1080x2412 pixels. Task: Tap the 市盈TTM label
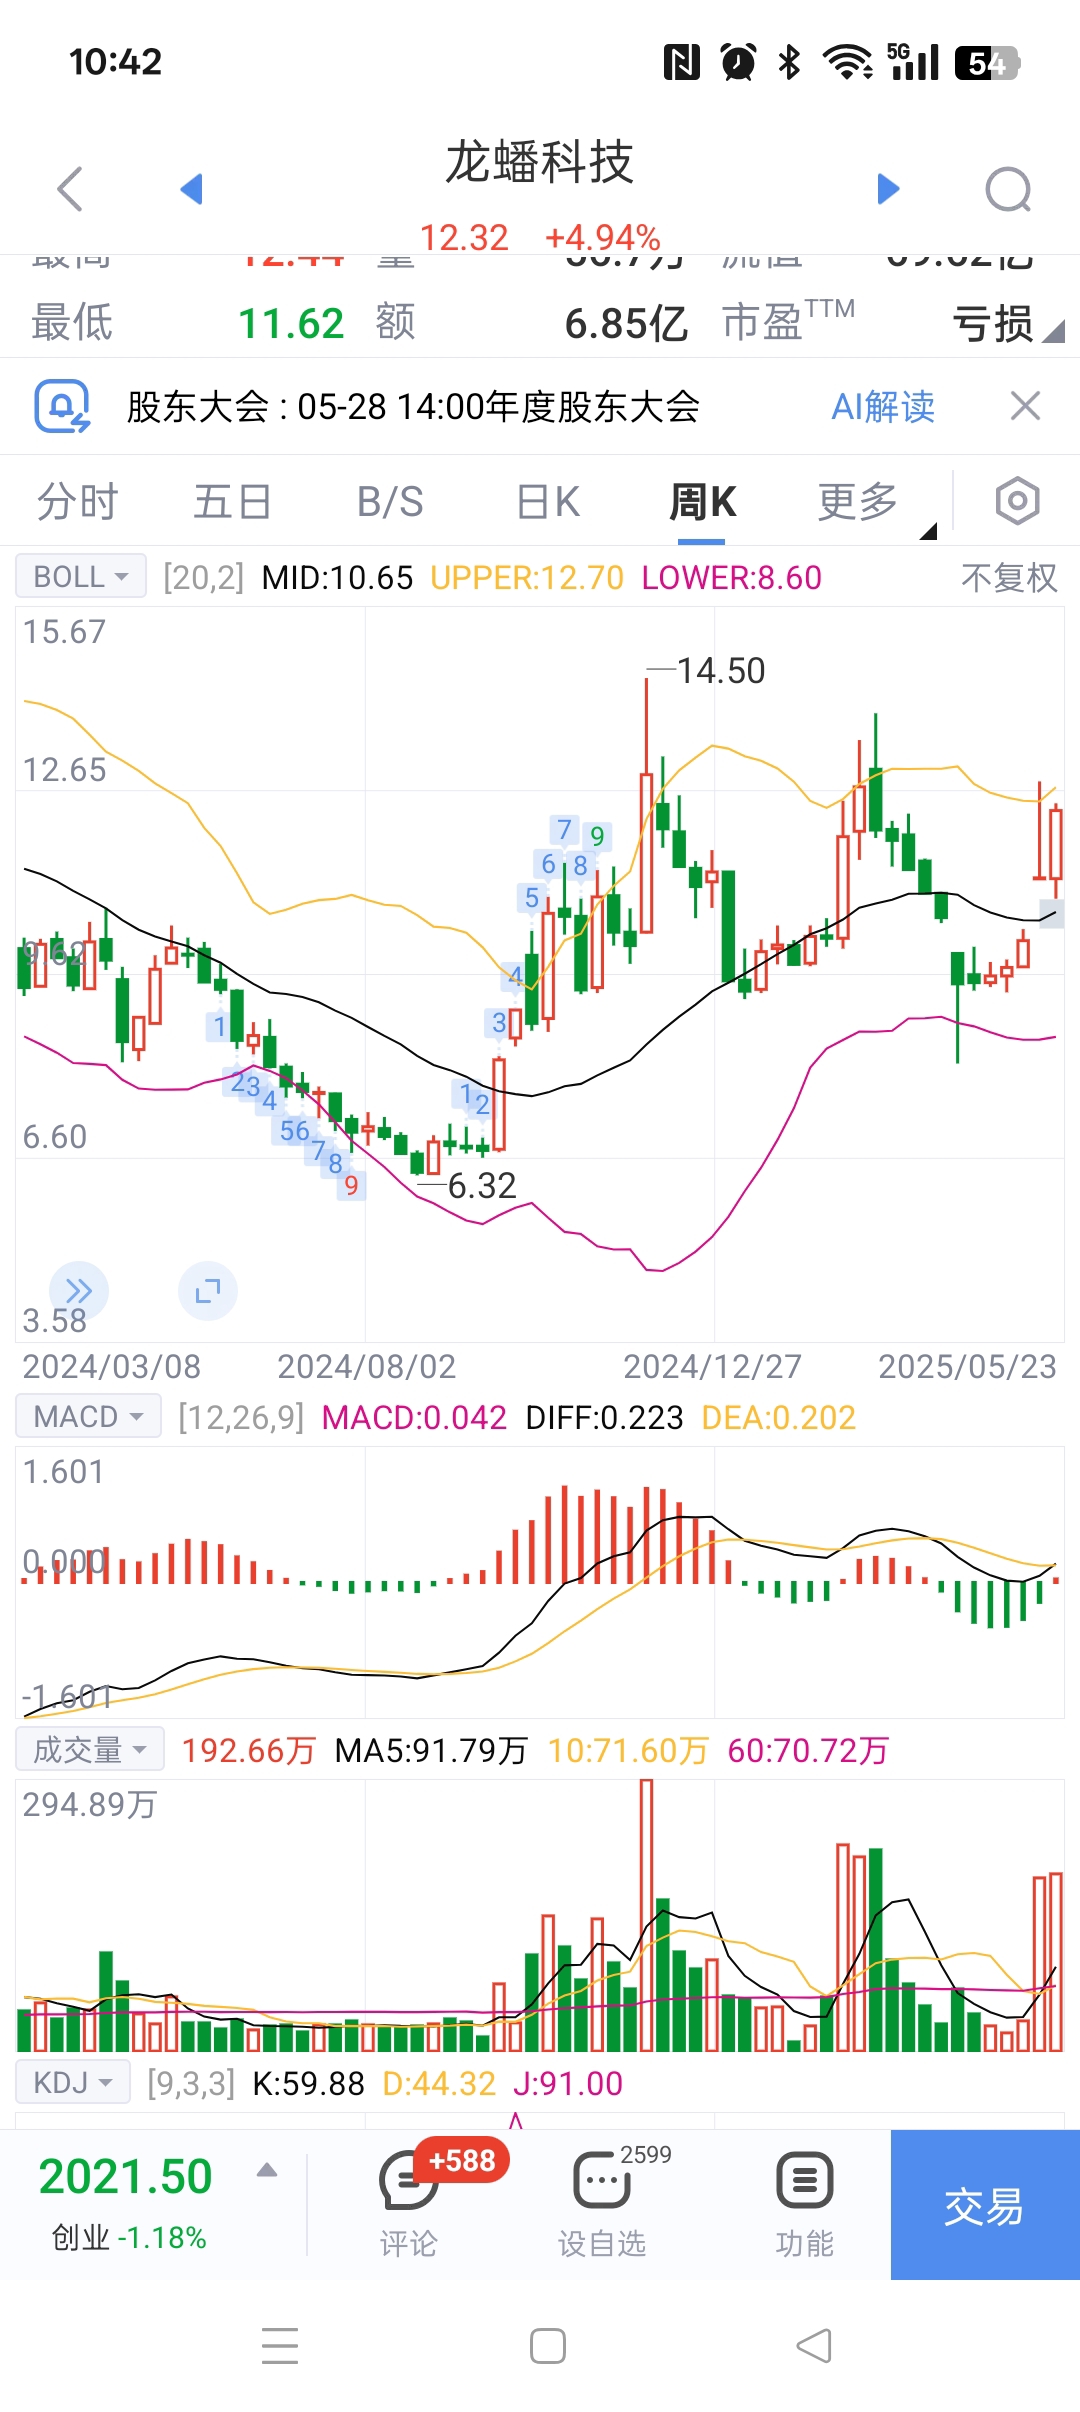pos(788,320)
